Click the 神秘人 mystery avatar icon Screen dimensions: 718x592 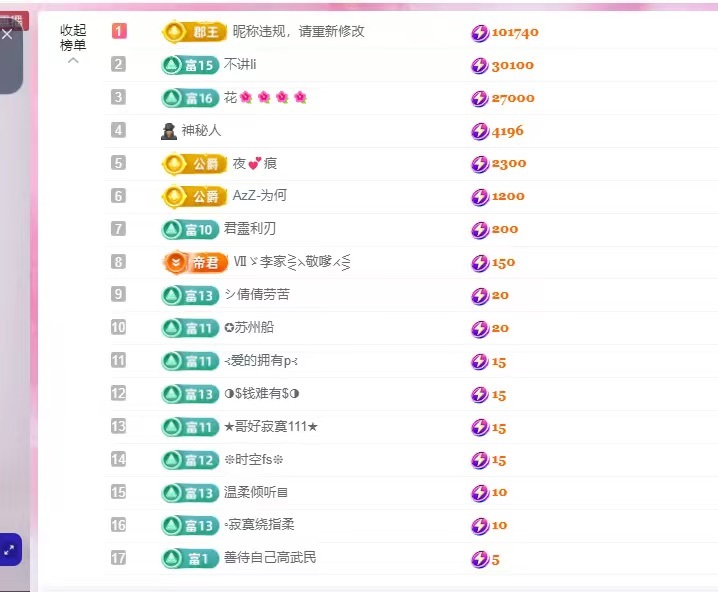pos(169,130)
